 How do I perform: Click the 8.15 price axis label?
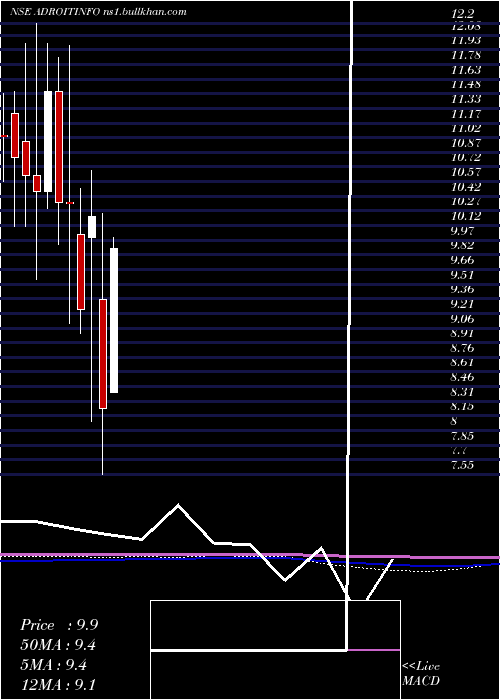pos(462,406)
